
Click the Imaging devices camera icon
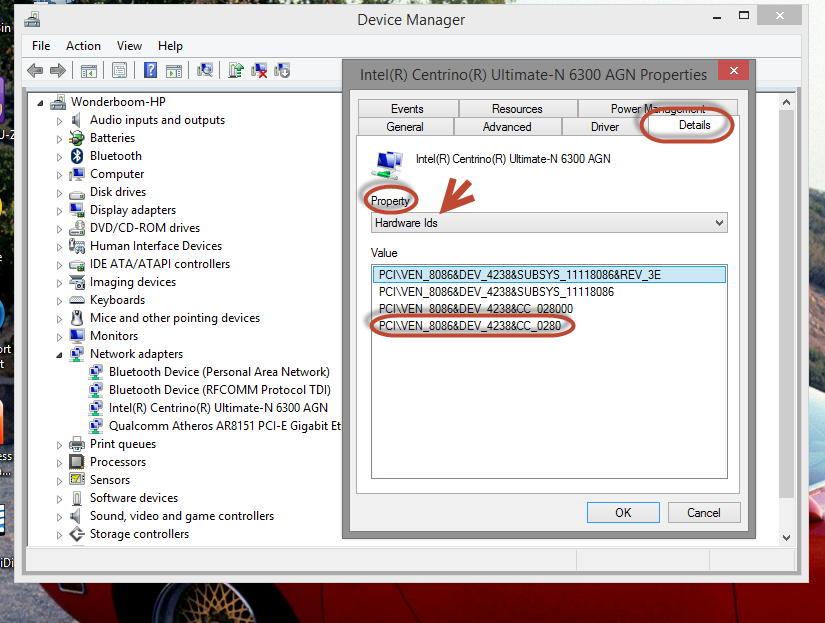[77, 282]
